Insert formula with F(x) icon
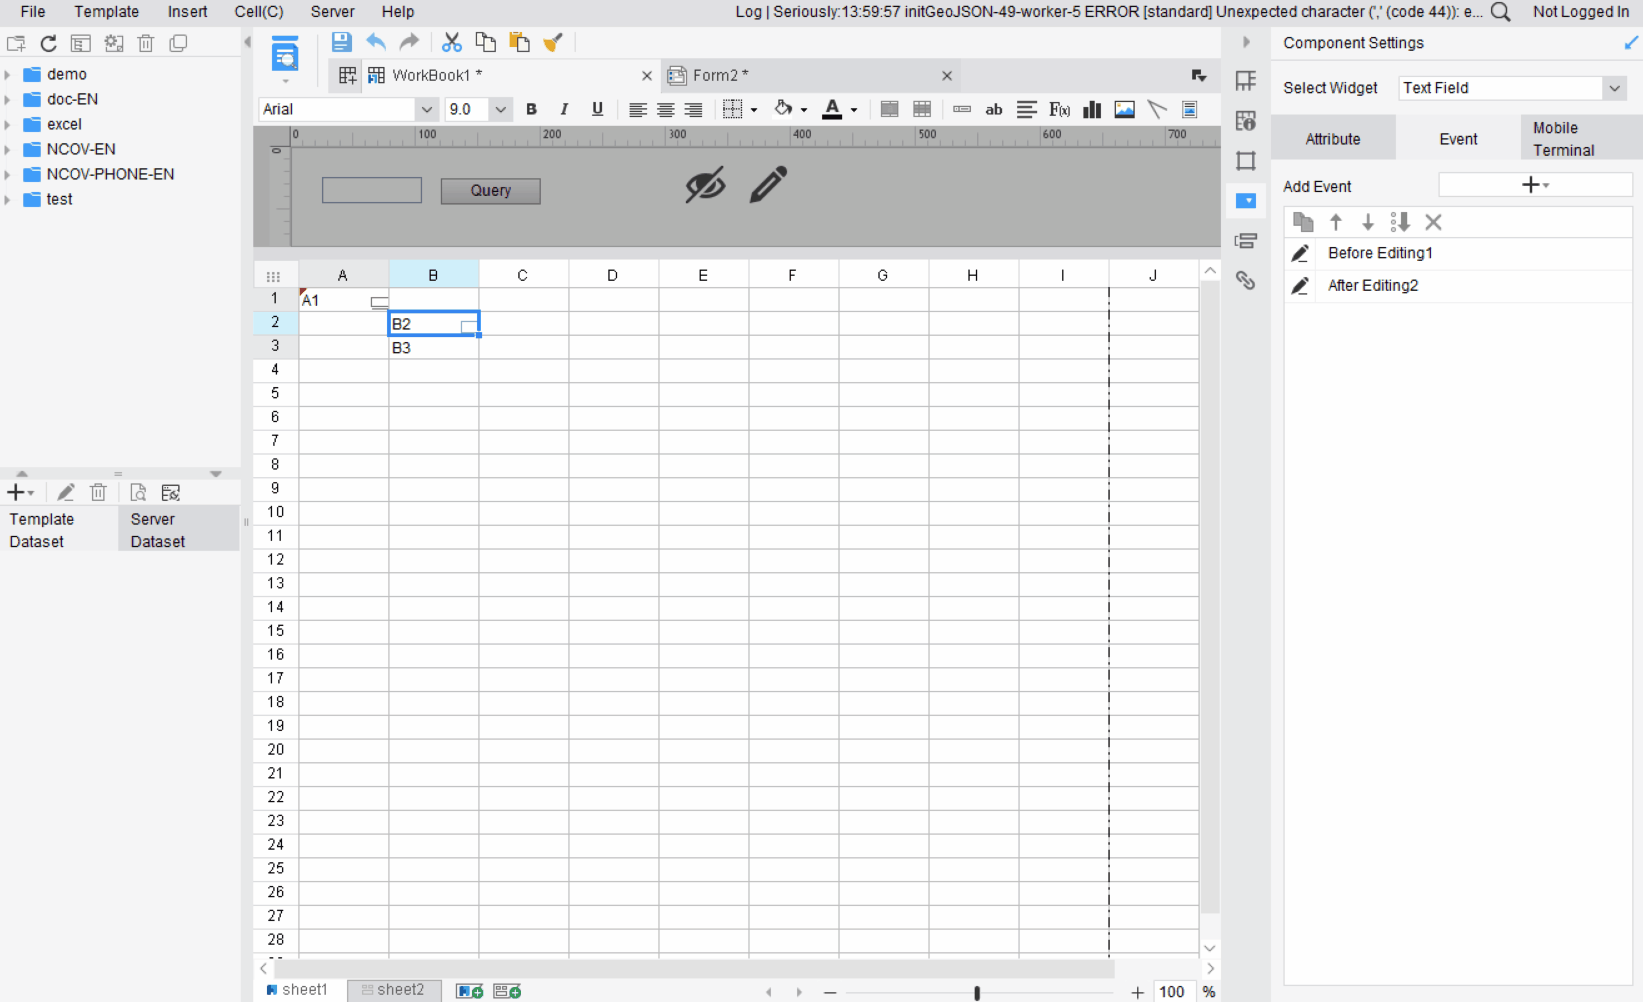Viewport: 1643px width, 1002px height. 1059,109
